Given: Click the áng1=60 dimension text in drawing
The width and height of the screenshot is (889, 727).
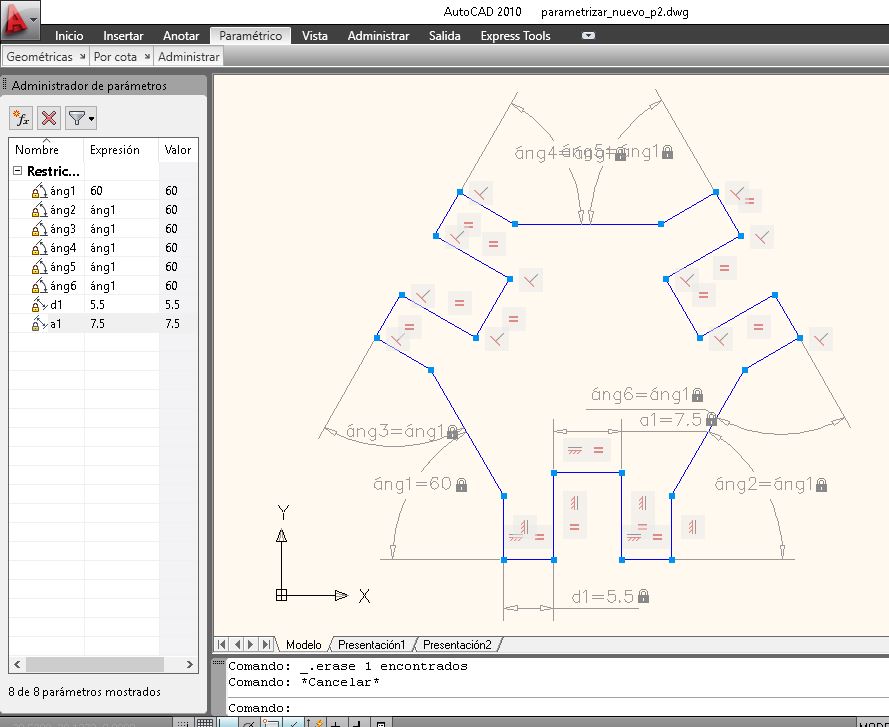Looking at the screenshot, I should 413,484.
